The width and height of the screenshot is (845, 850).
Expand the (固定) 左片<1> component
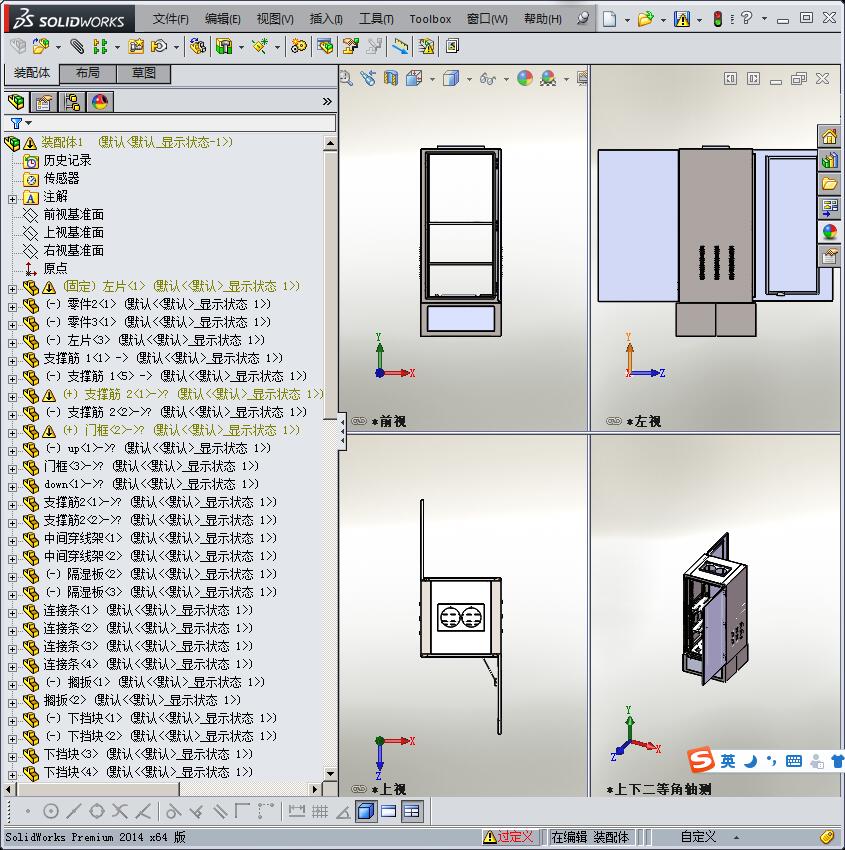pyautogui.click(x=12, y=289)
